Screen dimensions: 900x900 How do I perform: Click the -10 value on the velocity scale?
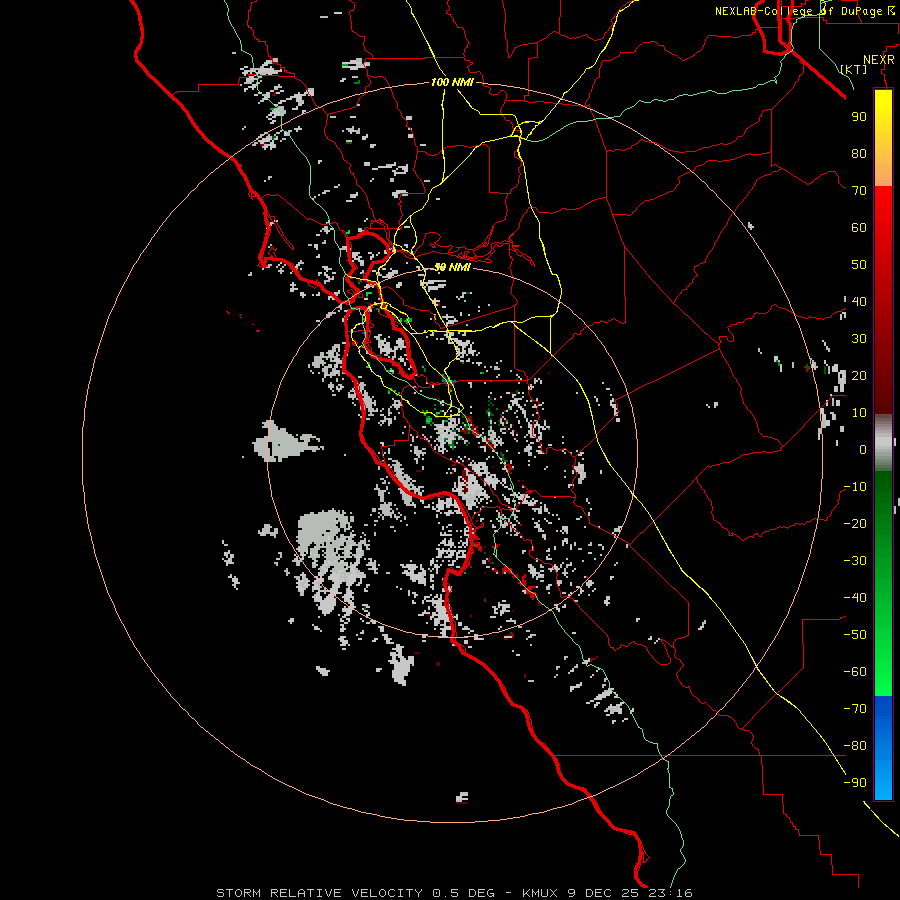coord(855,487)
